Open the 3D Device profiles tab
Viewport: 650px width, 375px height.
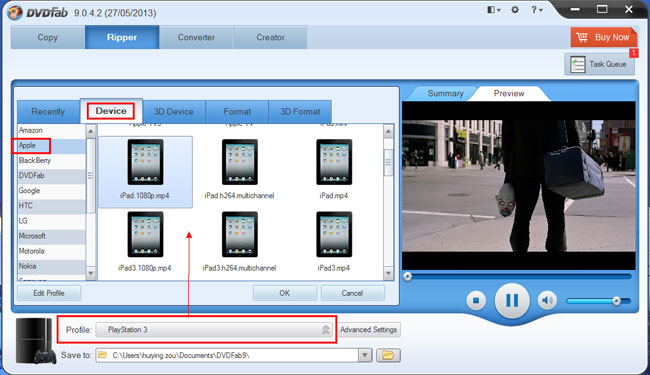click(174, 112)
